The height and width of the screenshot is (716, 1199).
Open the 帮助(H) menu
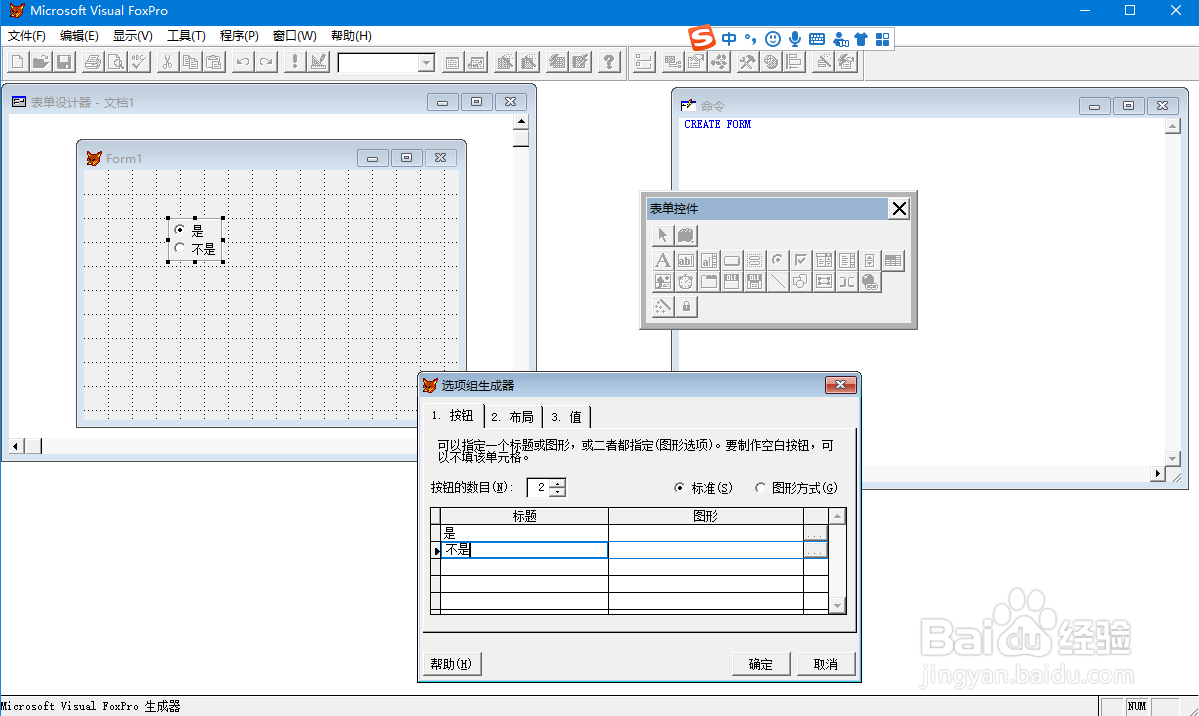[x=351, y=36]
